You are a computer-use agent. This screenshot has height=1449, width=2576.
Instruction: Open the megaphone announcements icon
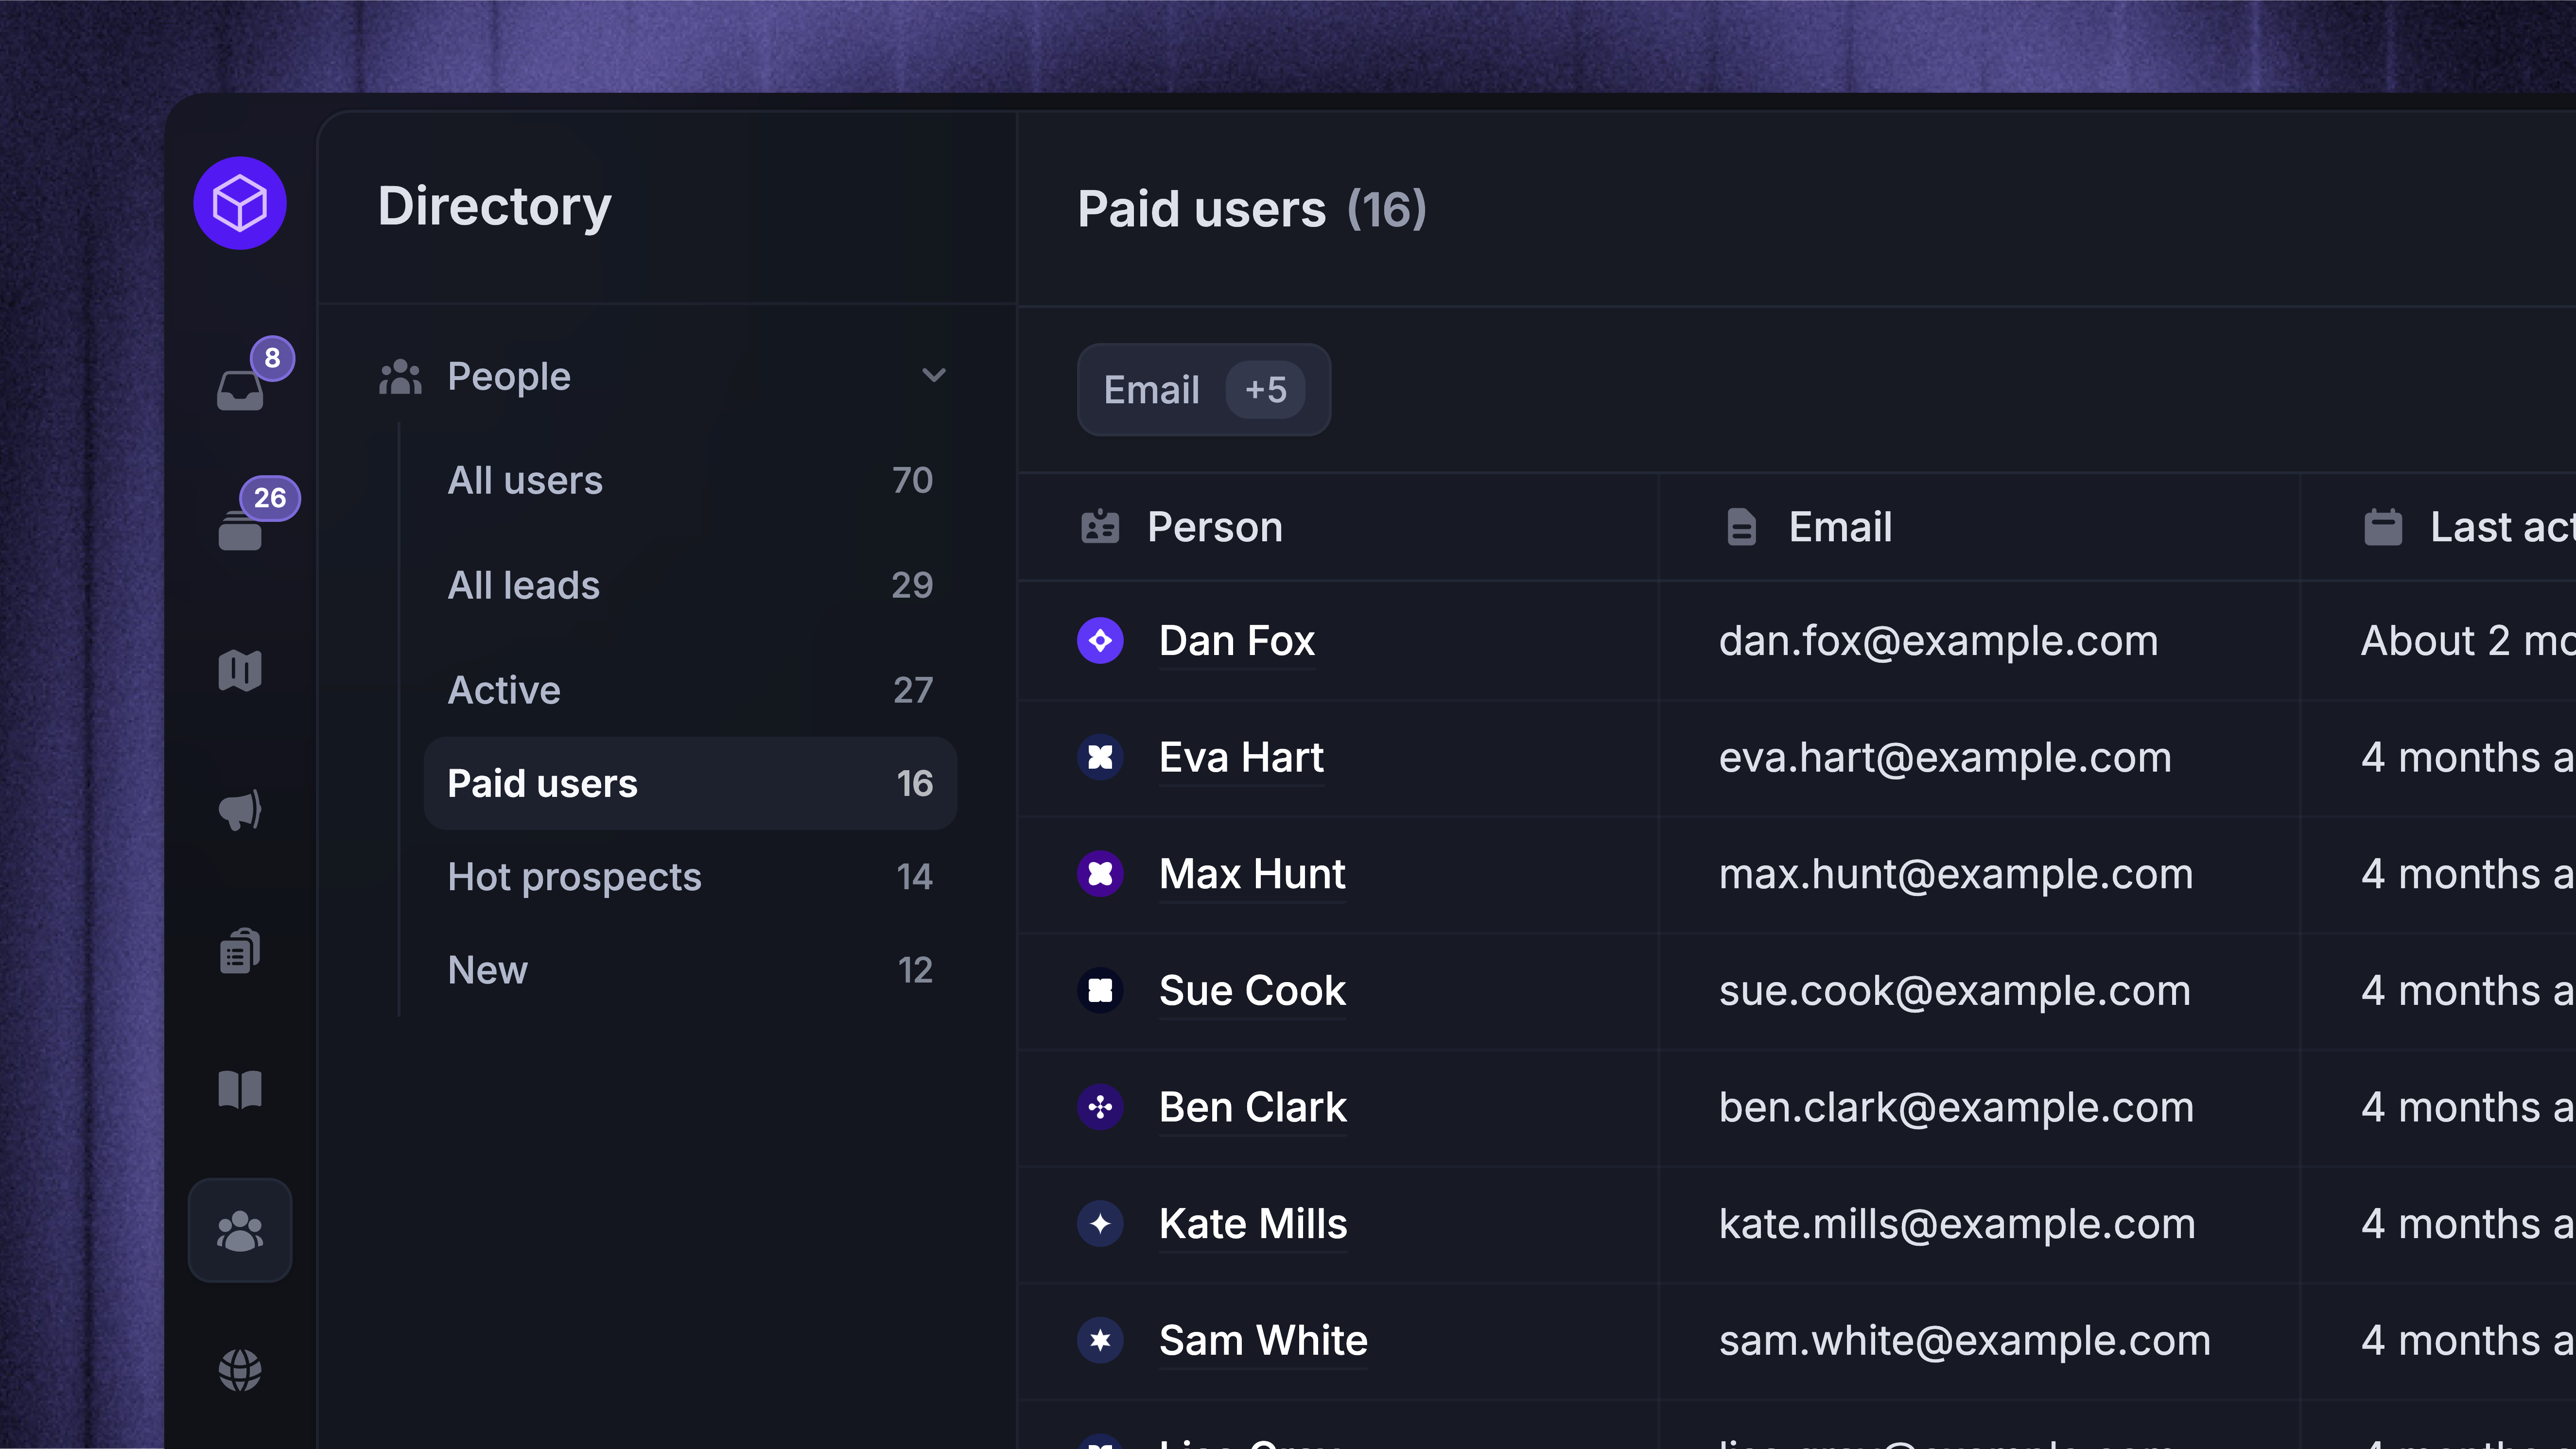point(240,810)
